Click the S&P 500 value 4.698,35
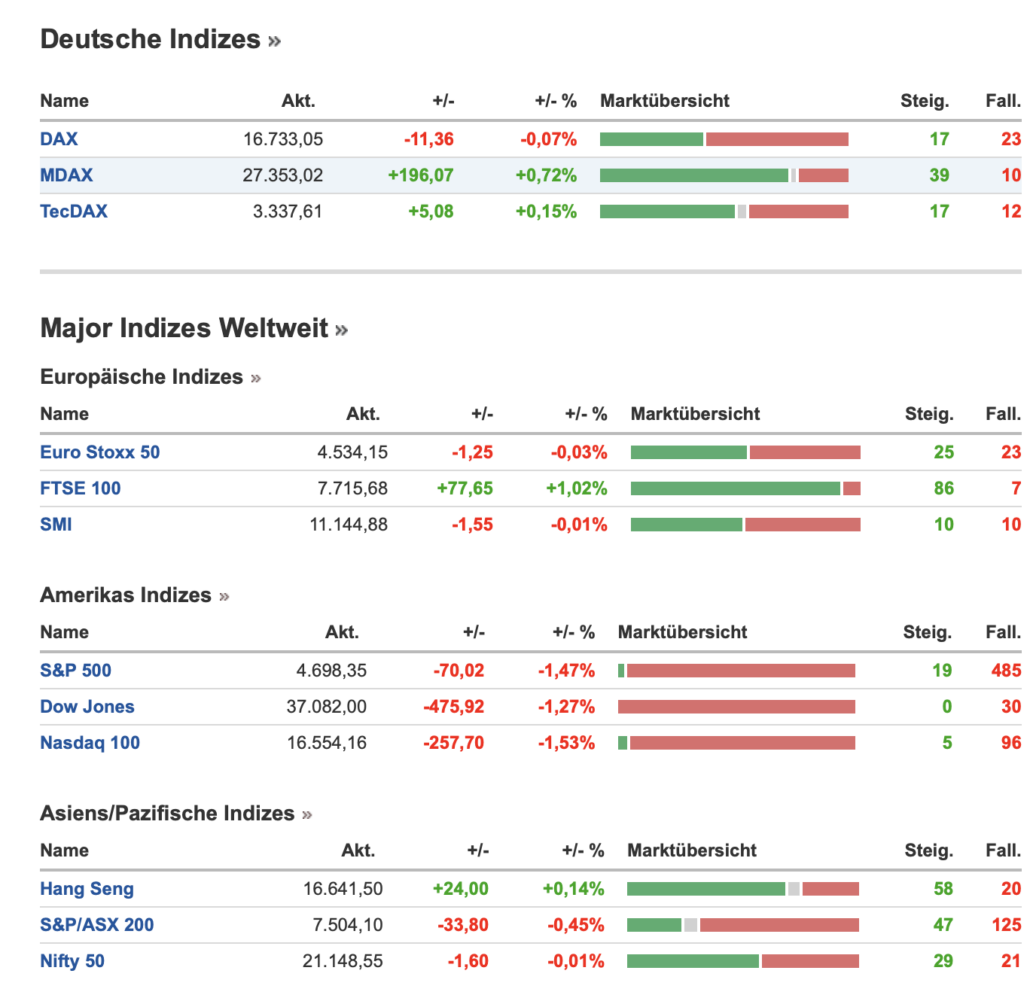The height and width of the screenshot is (1004, 1030). [x=332, y=671]
